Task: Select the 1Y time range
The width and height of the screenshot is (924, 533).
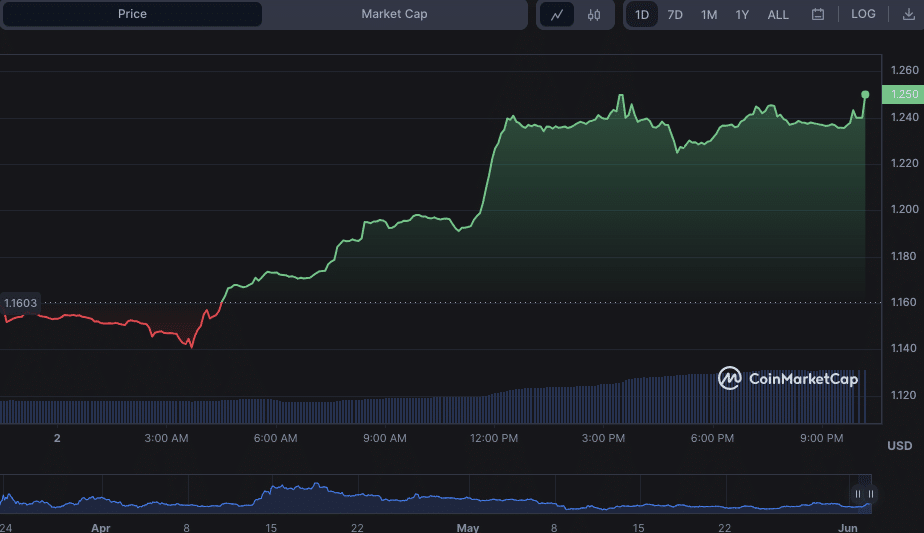Action: pyautogui.click(x=742, y=15)
